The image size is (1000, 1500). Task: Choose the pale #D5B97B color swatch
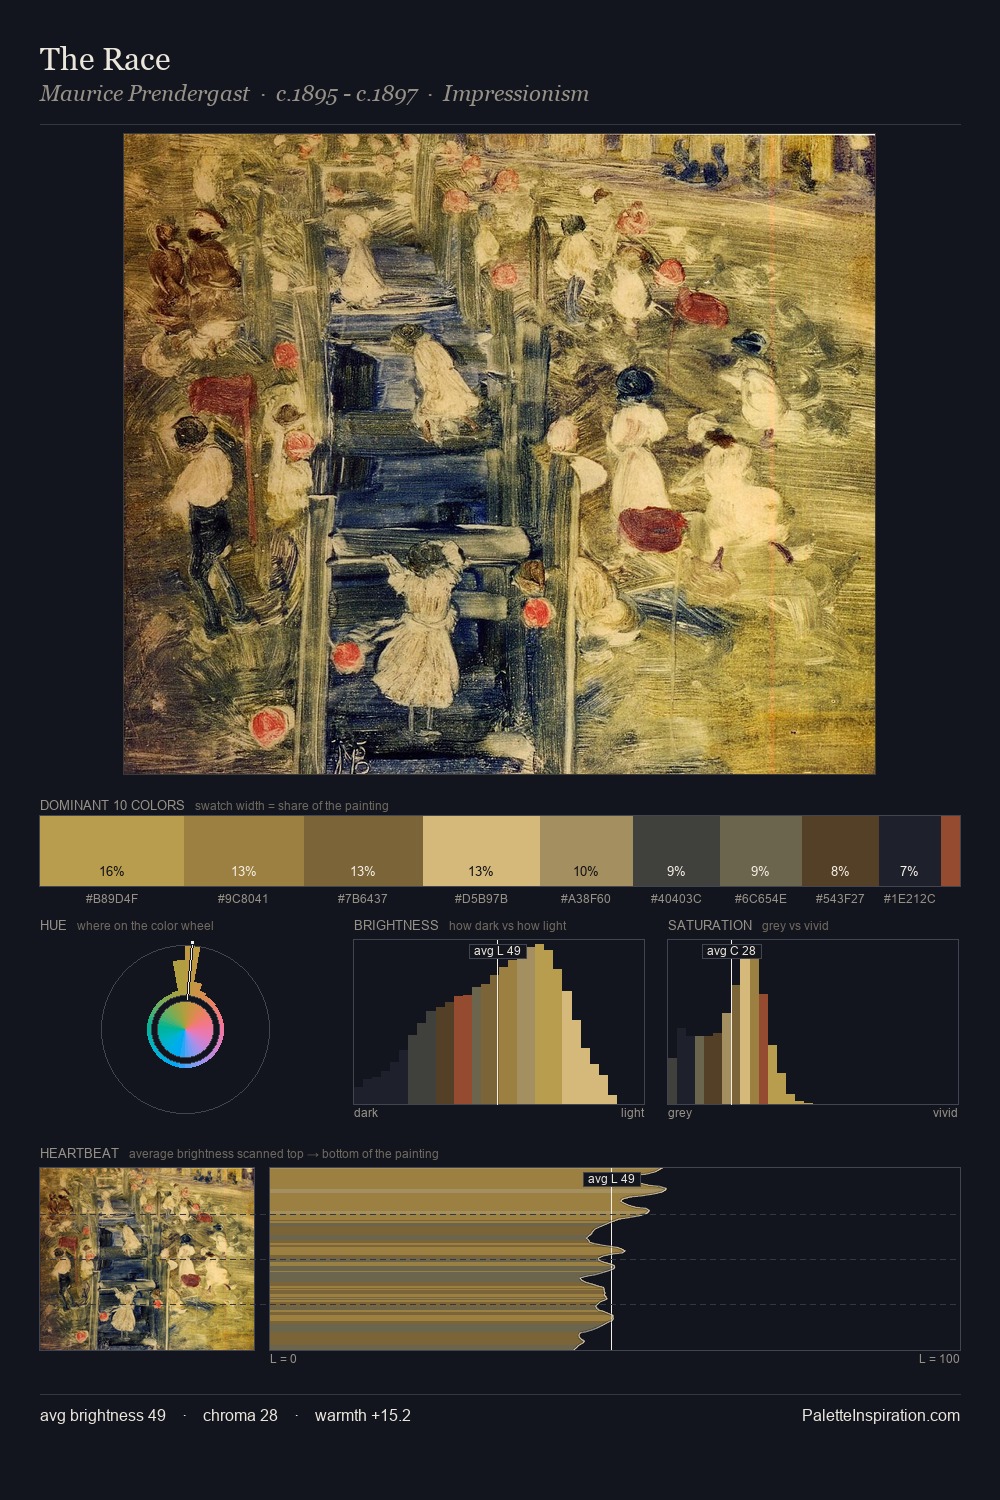(x=481, y=851)
